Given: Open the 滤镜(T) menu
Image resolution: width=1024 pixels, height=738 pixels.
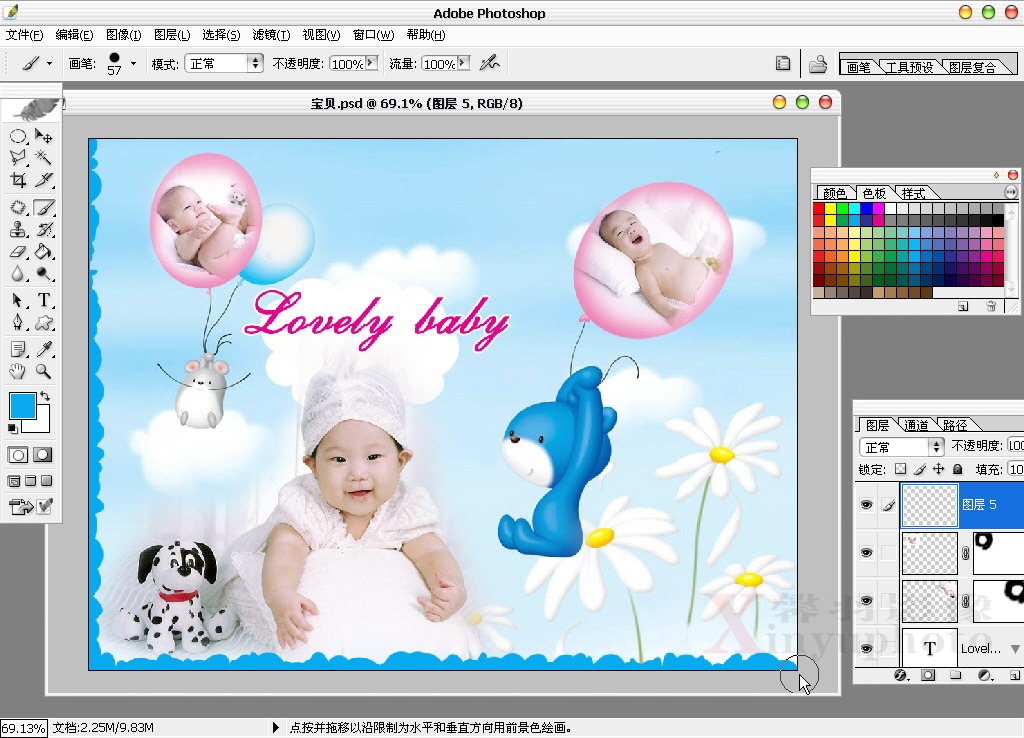Looking at the screenshot, I should coord(271,35).
